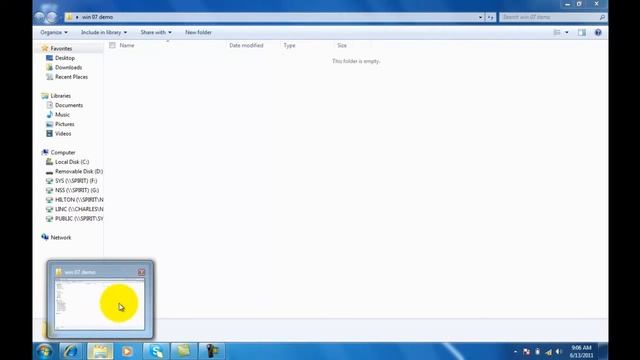The height and width of the screenshot is (360, 640).
Task: Open the HILTON network drive
Action: point(79,200)
